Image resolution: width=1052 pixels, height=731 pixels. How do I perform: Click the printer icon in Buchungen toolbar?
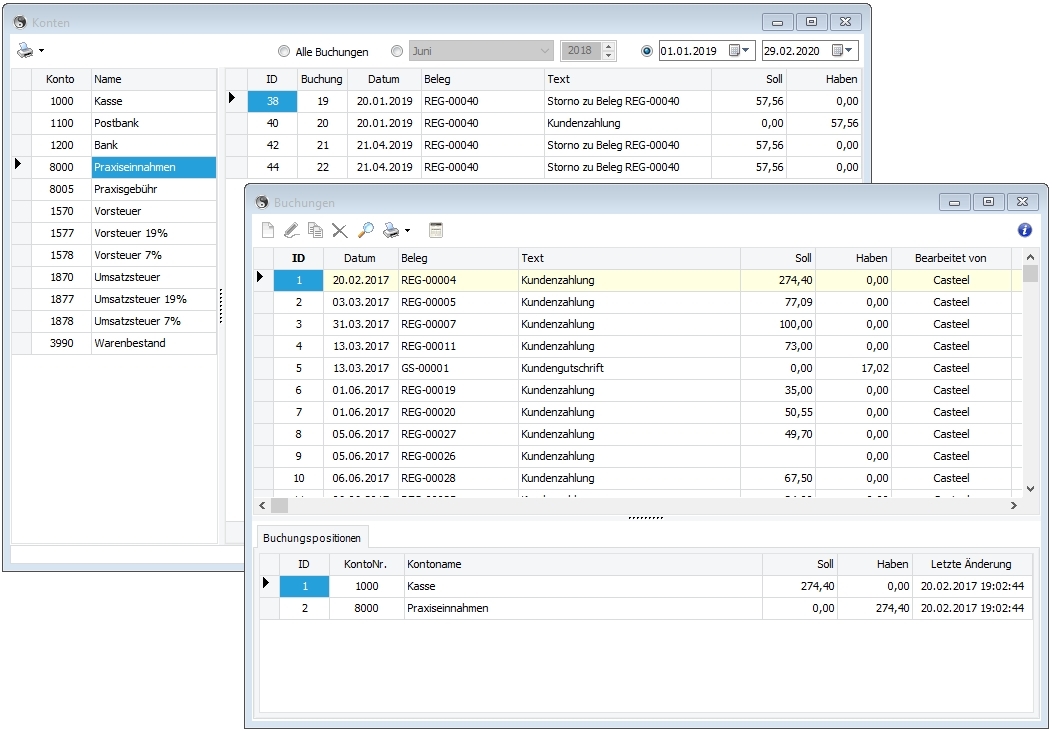[x=392, y=230]
